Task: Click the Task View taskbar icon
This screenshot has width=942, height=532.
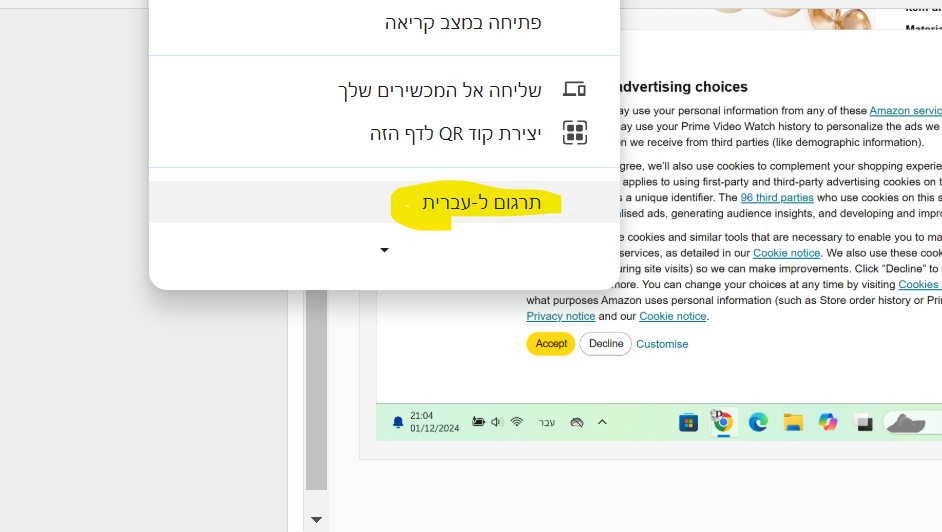Action: (x=863, y=423)
